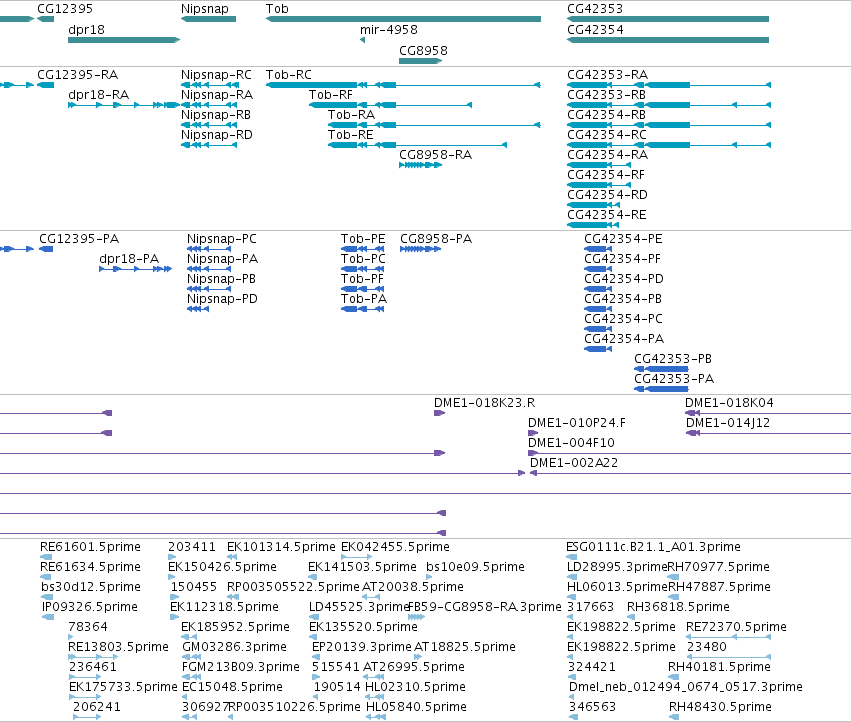The image size is (851, 722).
Task: Select transcript CG42353-RB
Action: pyautogui.click(x=669, y=105)
